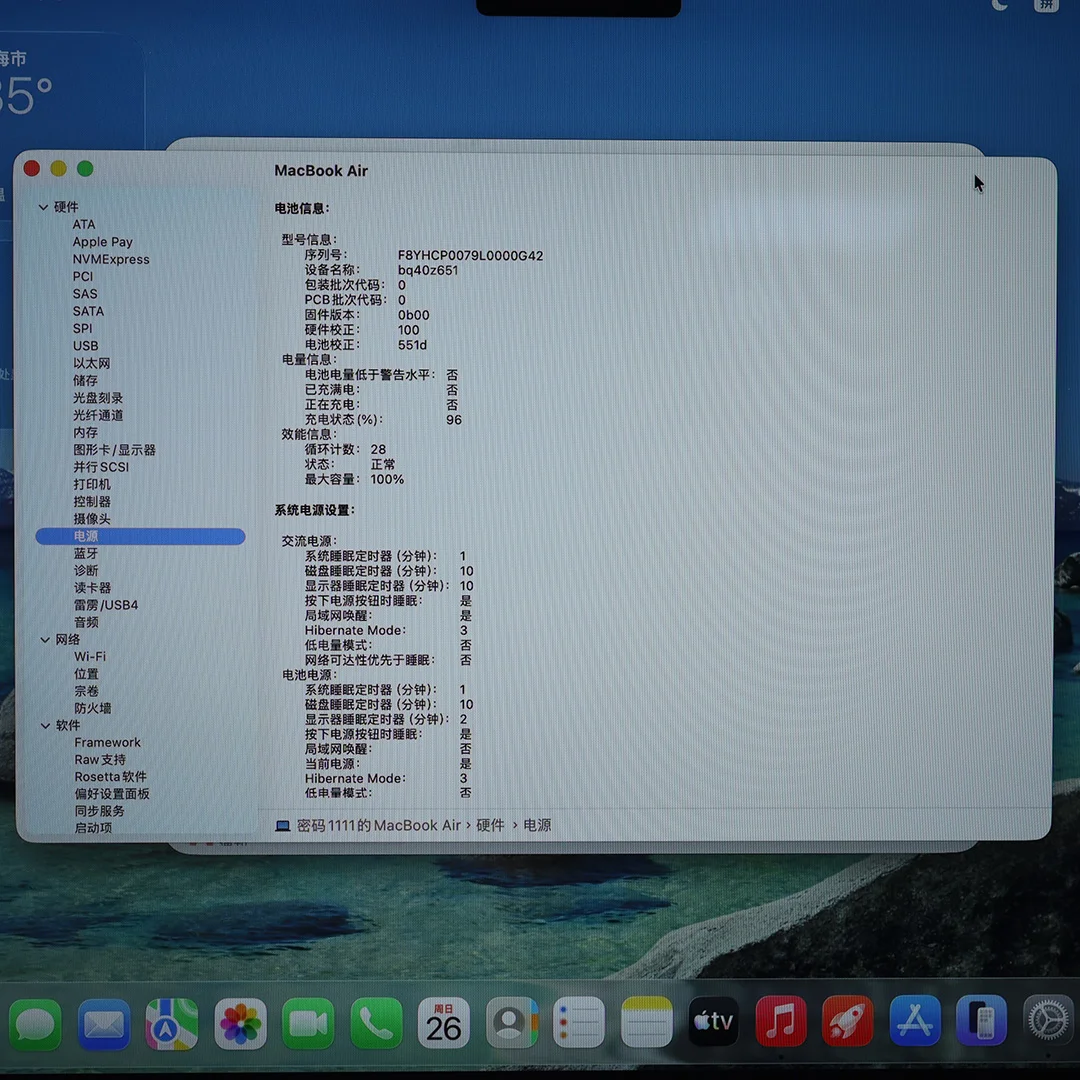1080x1080 pixels.
Task: Click the 循环计数 value 28
Action: pyautogui.click(x=378, y=450)
